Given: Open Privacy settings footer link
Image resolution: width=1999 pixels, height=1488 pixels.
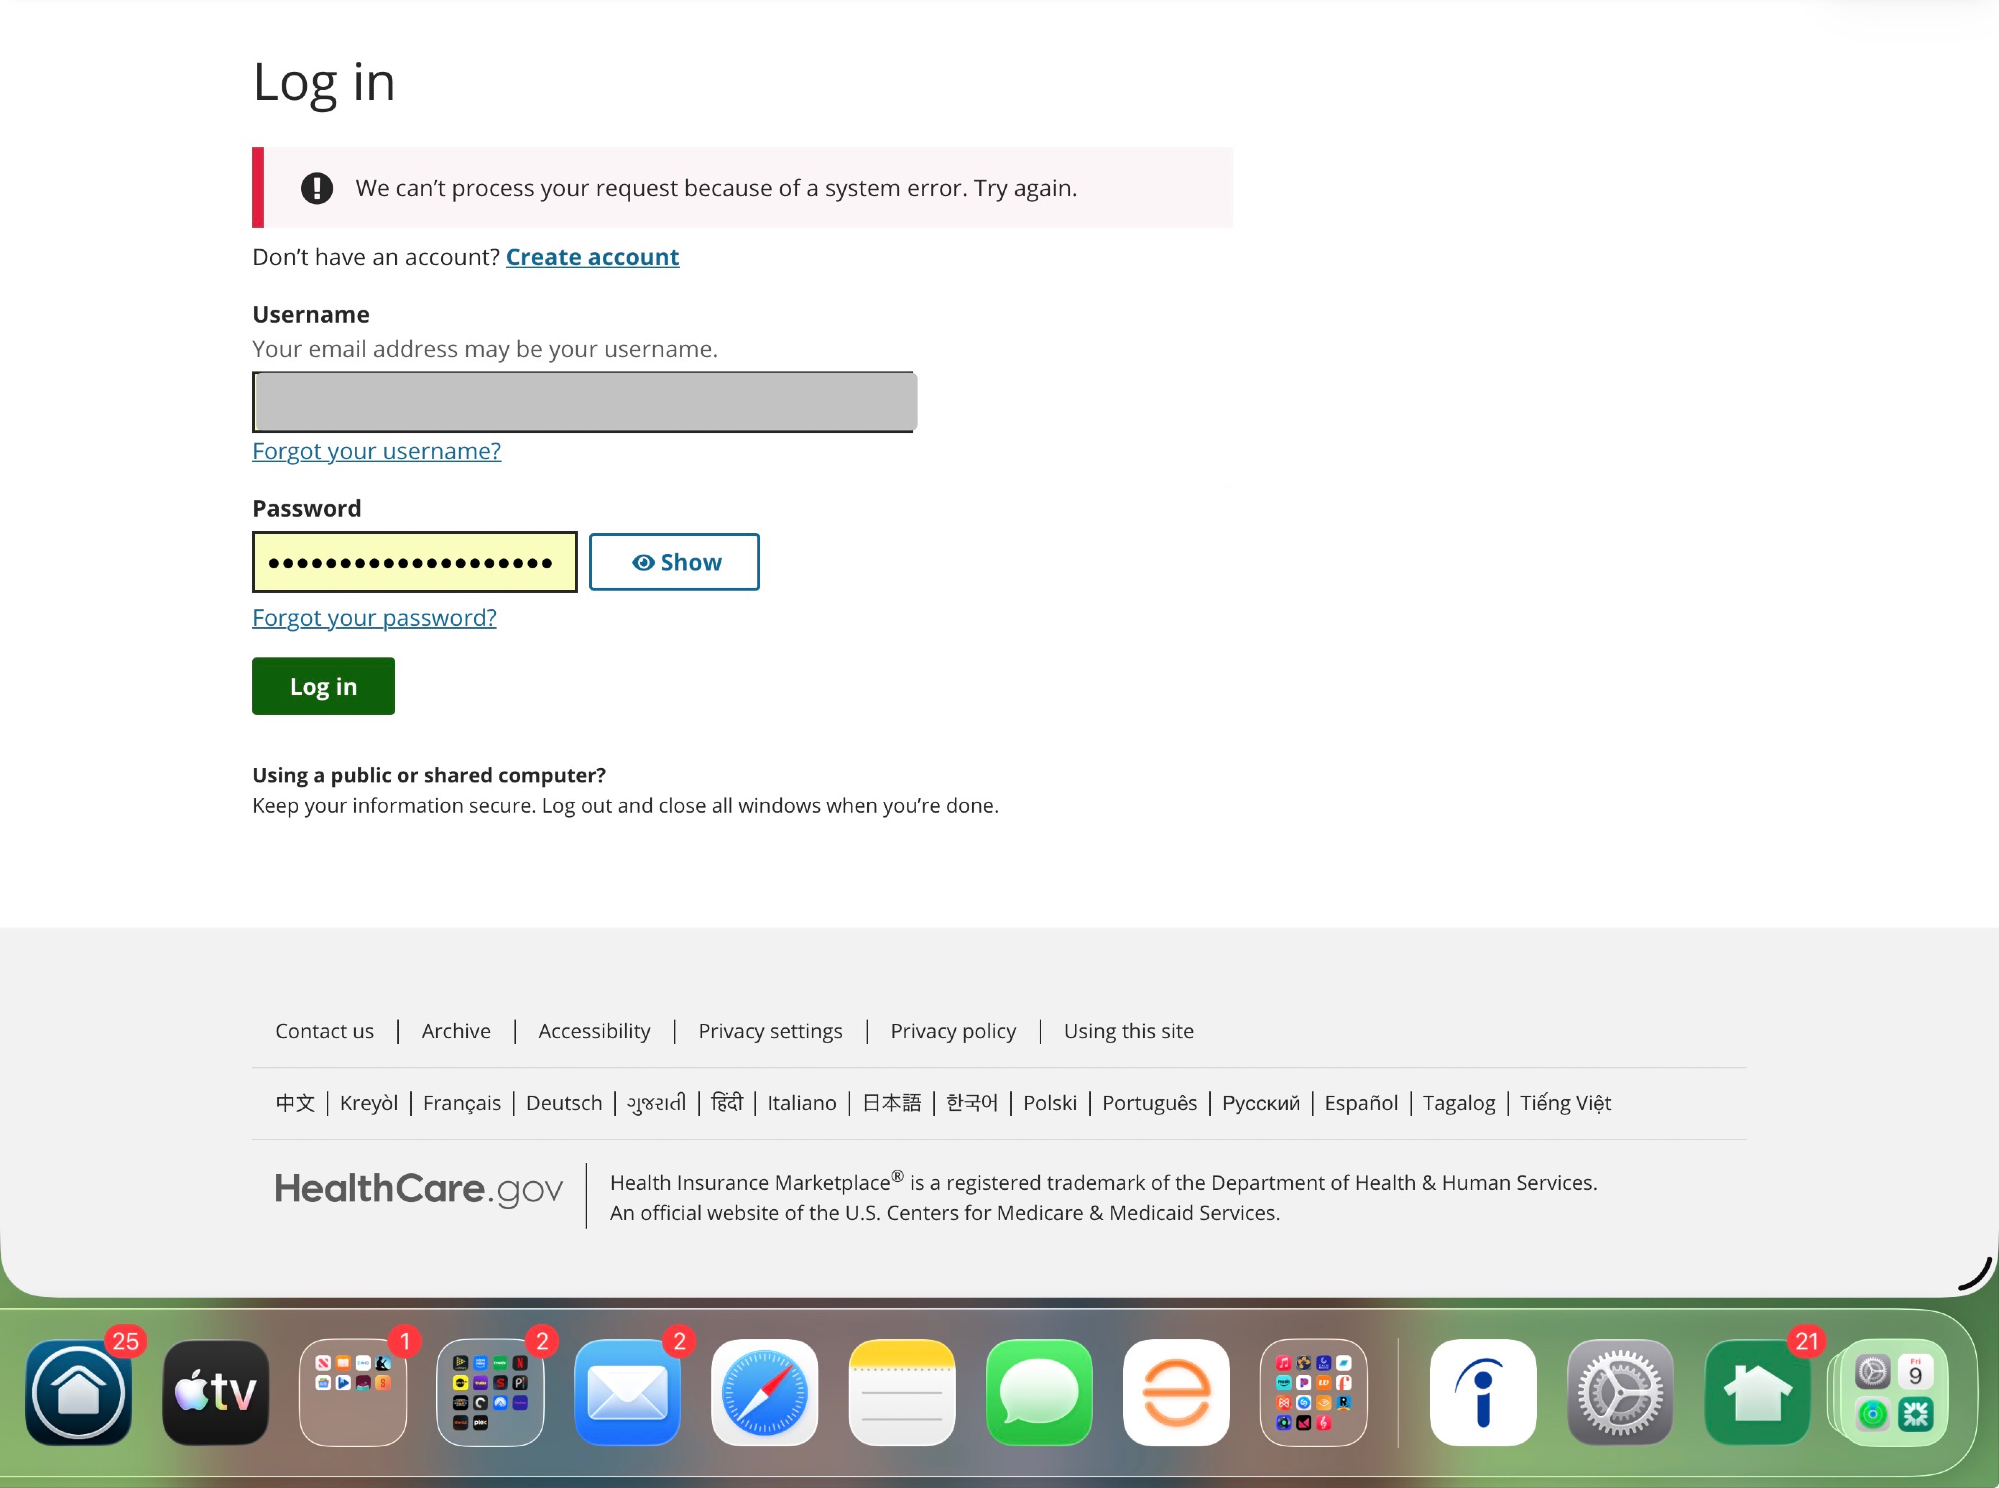Looking at the screenshot, I should tap(770, 1031).
